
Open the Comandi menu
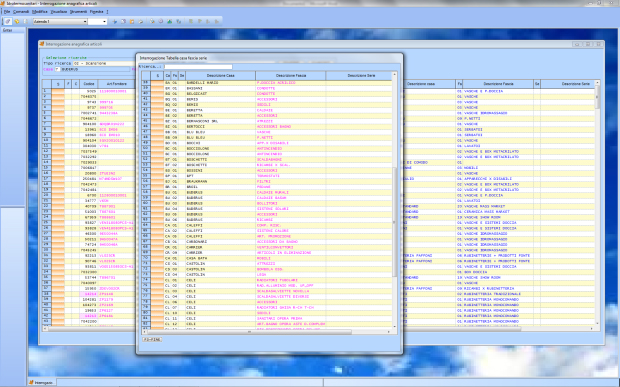tap(21, 12)
